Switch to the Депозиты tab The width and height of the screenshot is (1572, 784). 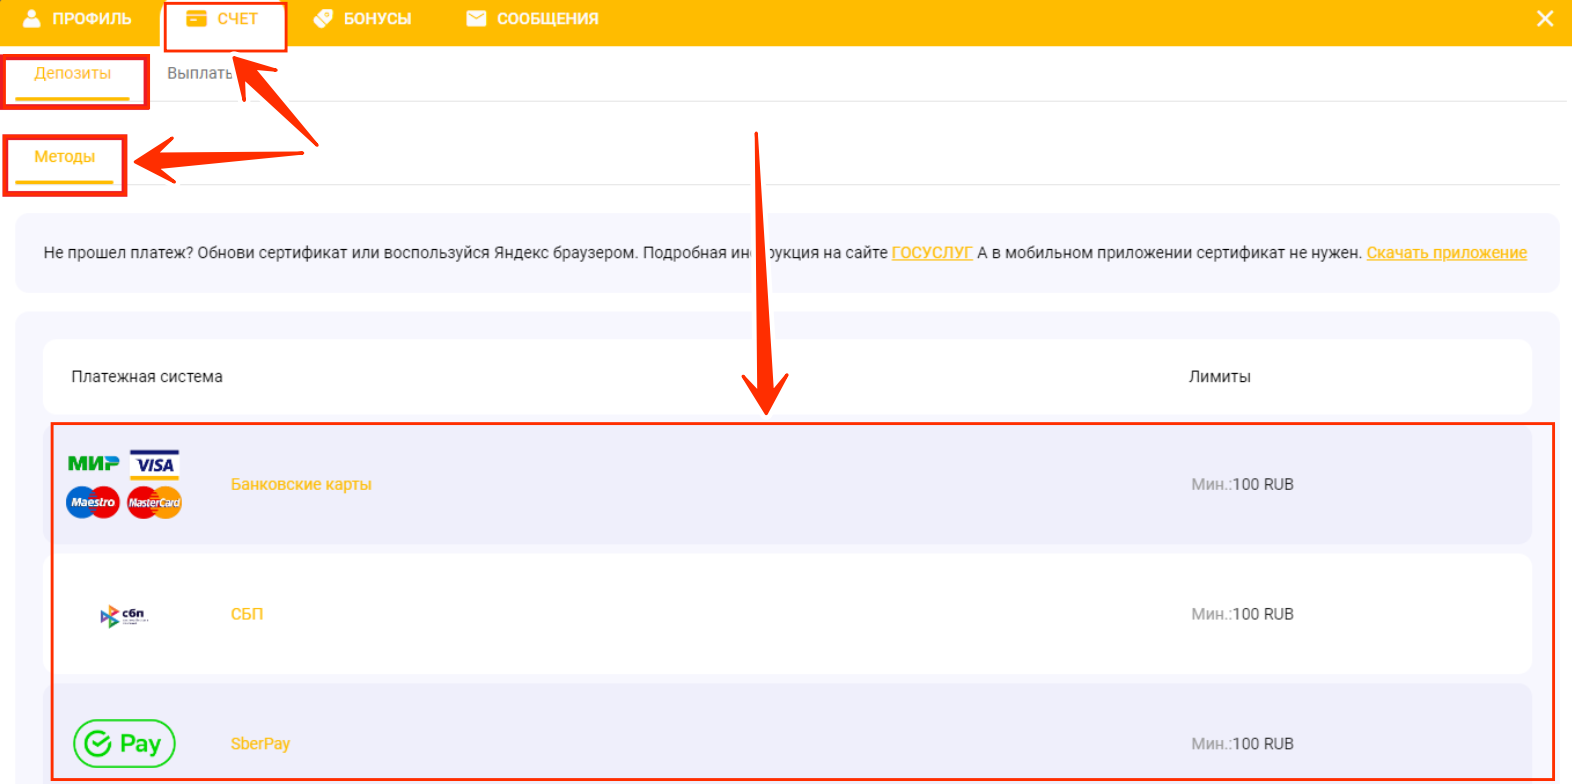[x=72, y=74]
